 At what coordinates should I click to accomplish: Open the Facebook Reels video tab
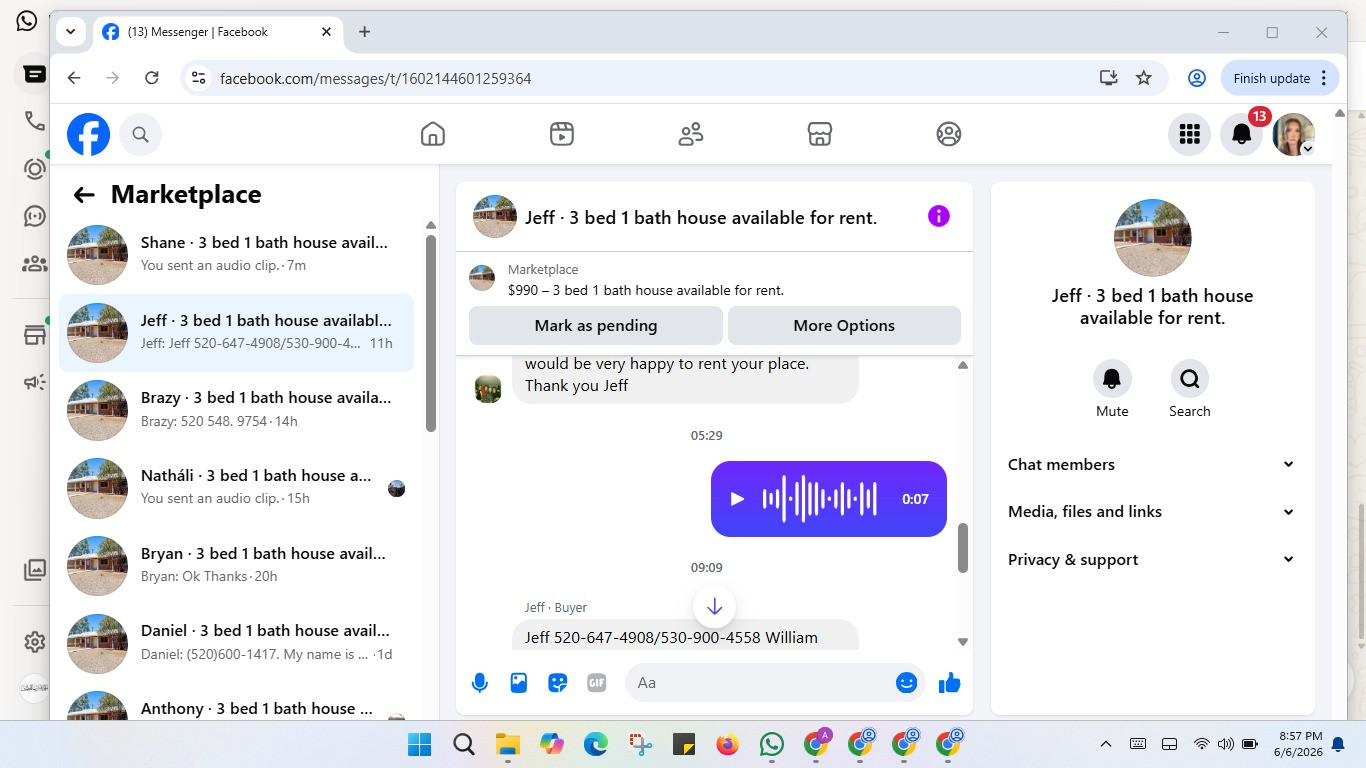[562, 134]
